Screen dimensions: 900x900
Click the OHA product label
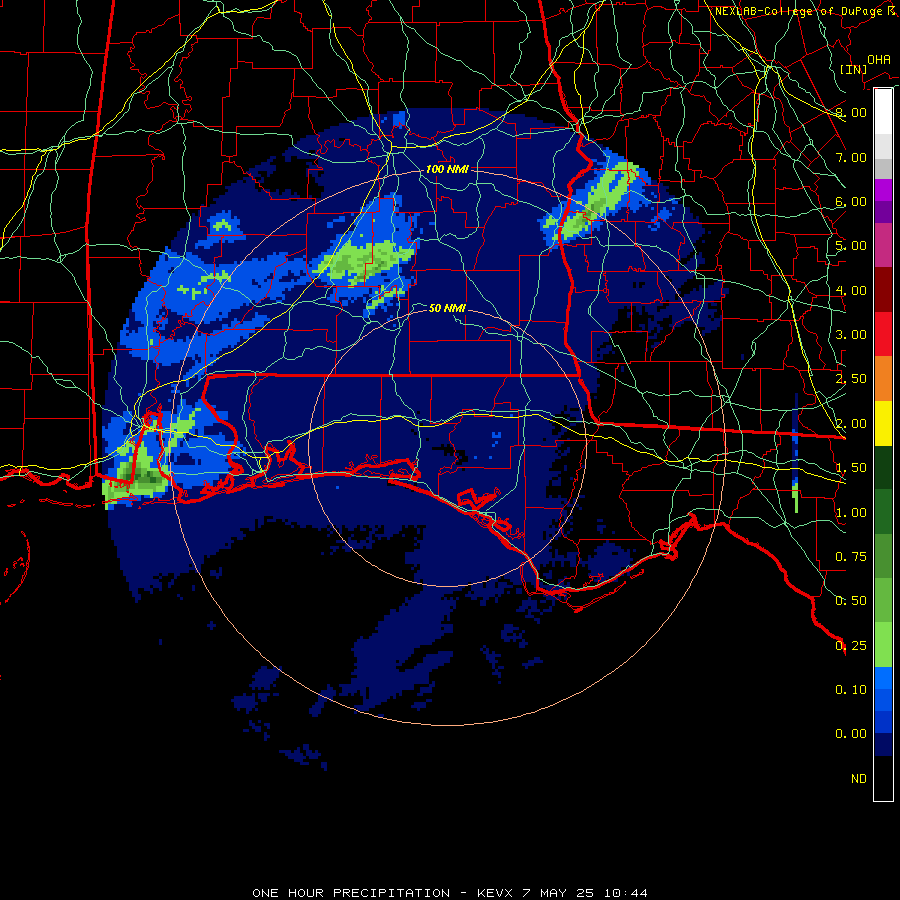pyautogui.click(x=879, y=60)
